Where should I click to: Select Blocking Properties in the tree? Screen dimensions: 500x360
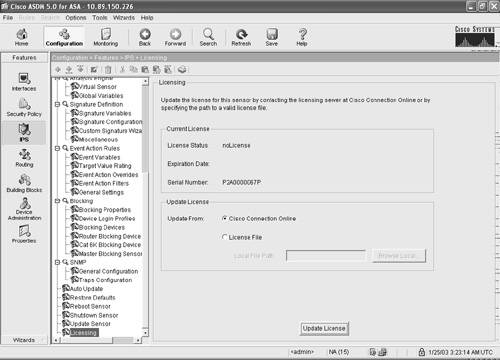point(101,210)
